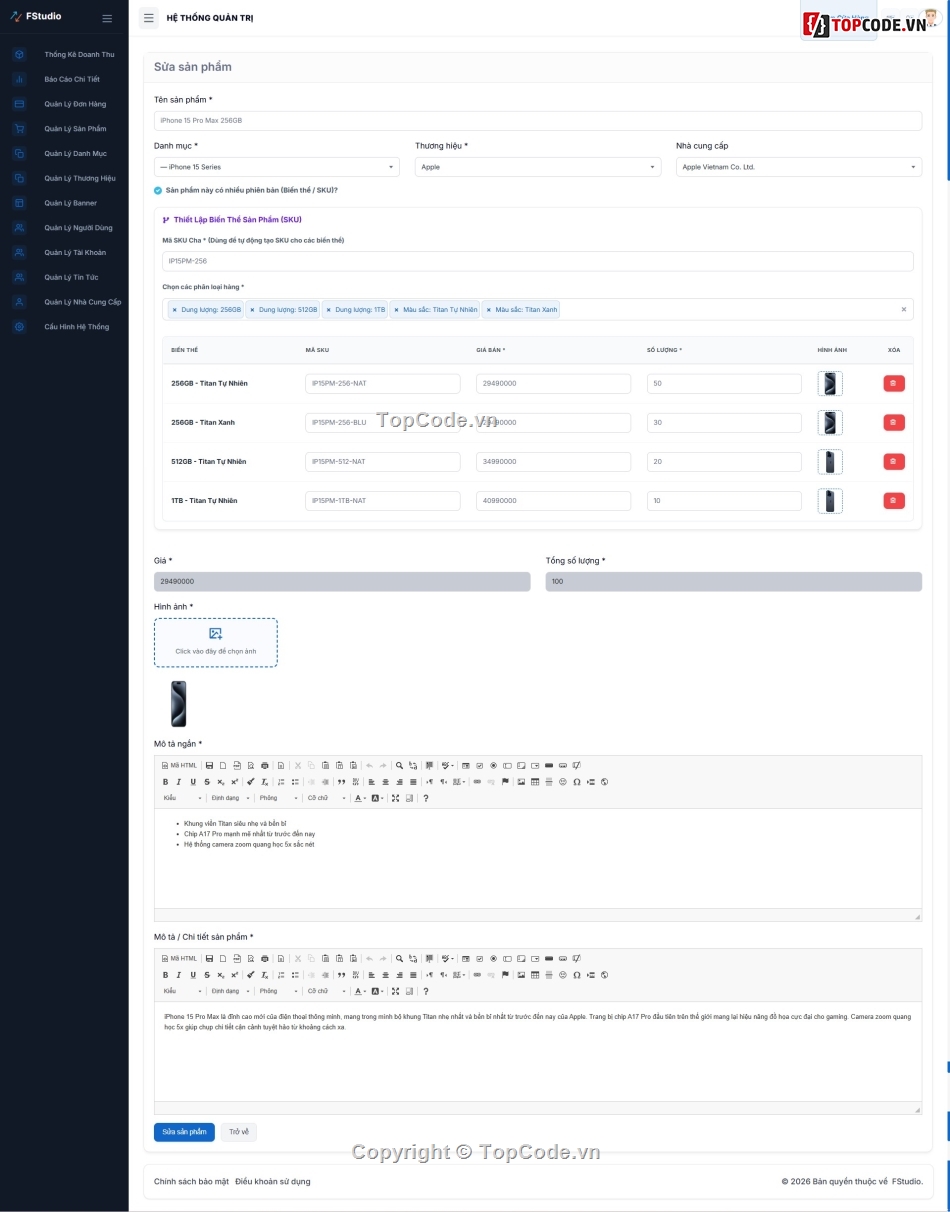
Task: Save icon in product details editor toolbar
Action: [x=209, y=958]
